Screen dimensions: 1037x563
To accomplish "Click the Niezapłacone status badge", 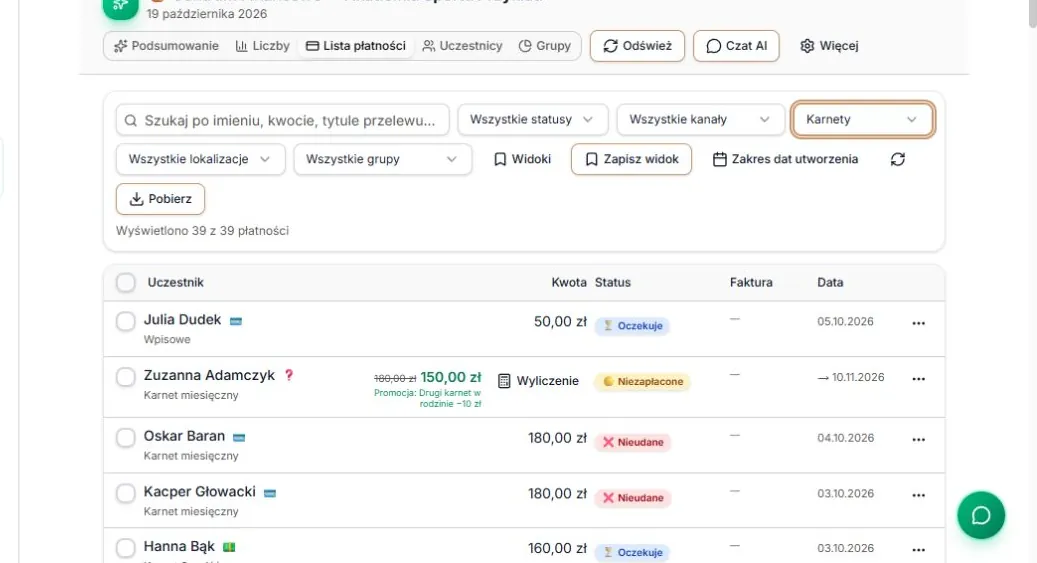I will click(x=643, y=382).
